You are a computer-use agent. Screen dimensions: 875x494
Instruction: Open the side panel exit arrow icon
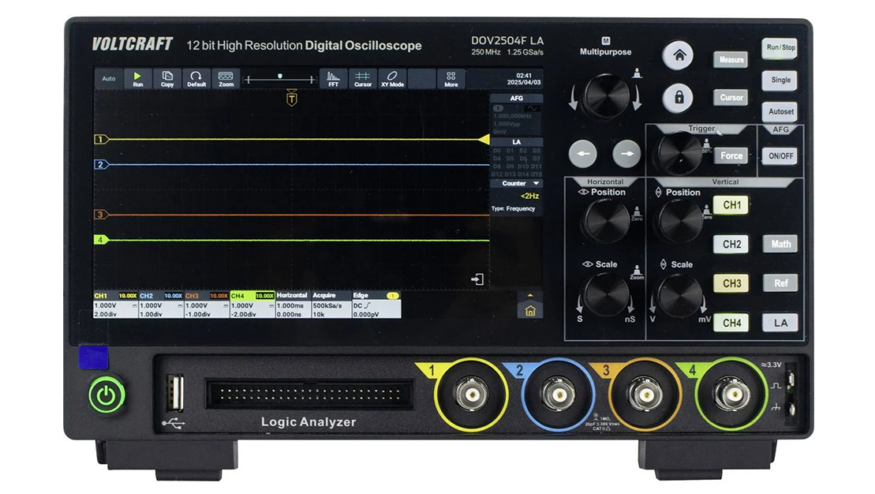478,279
